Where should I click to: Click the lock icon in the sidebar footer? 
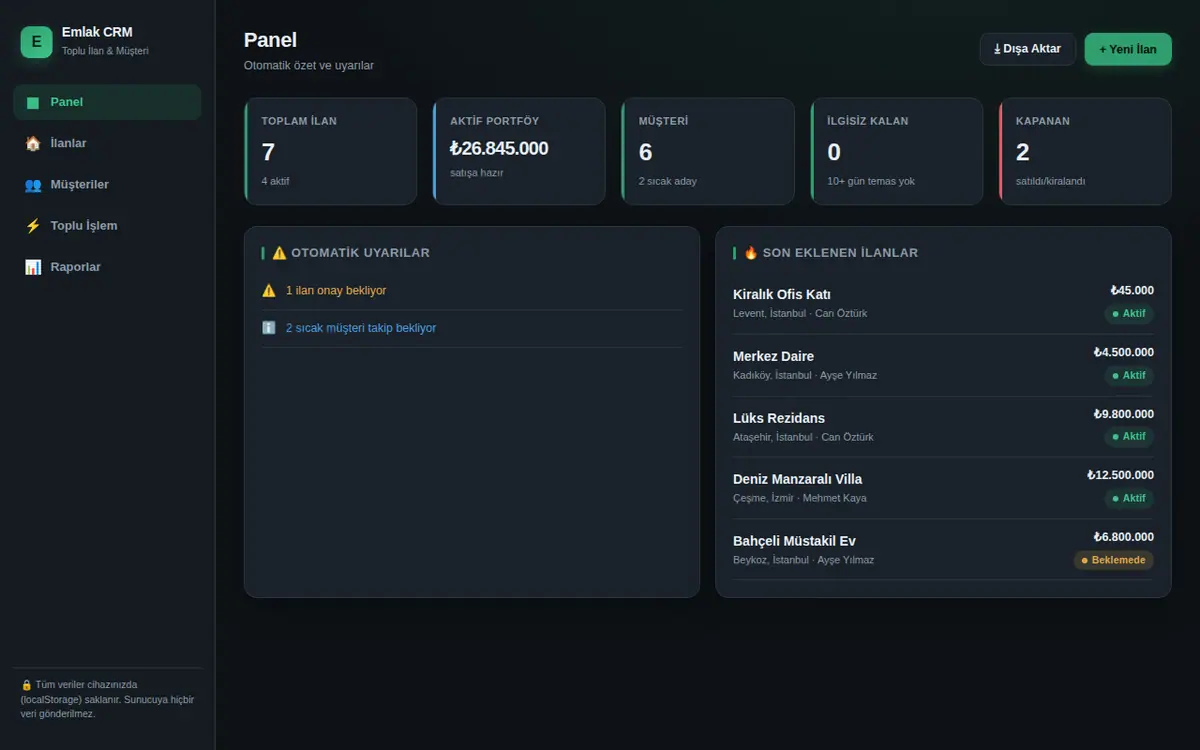(26, 685)
